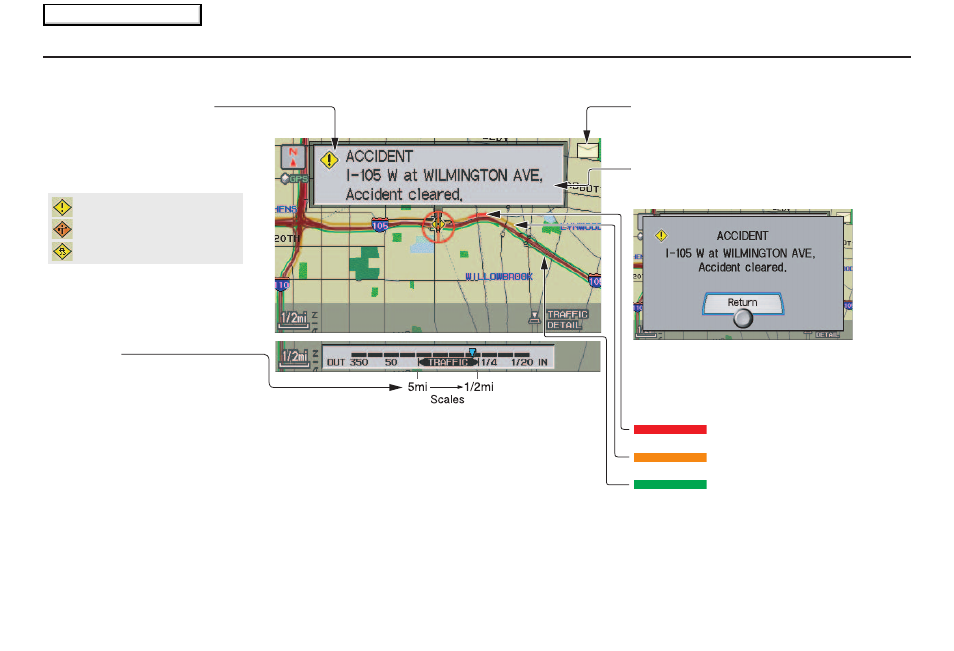Click the large dark green area on the map
Viewport: 954px width, 651px height.
pos(365,263)
